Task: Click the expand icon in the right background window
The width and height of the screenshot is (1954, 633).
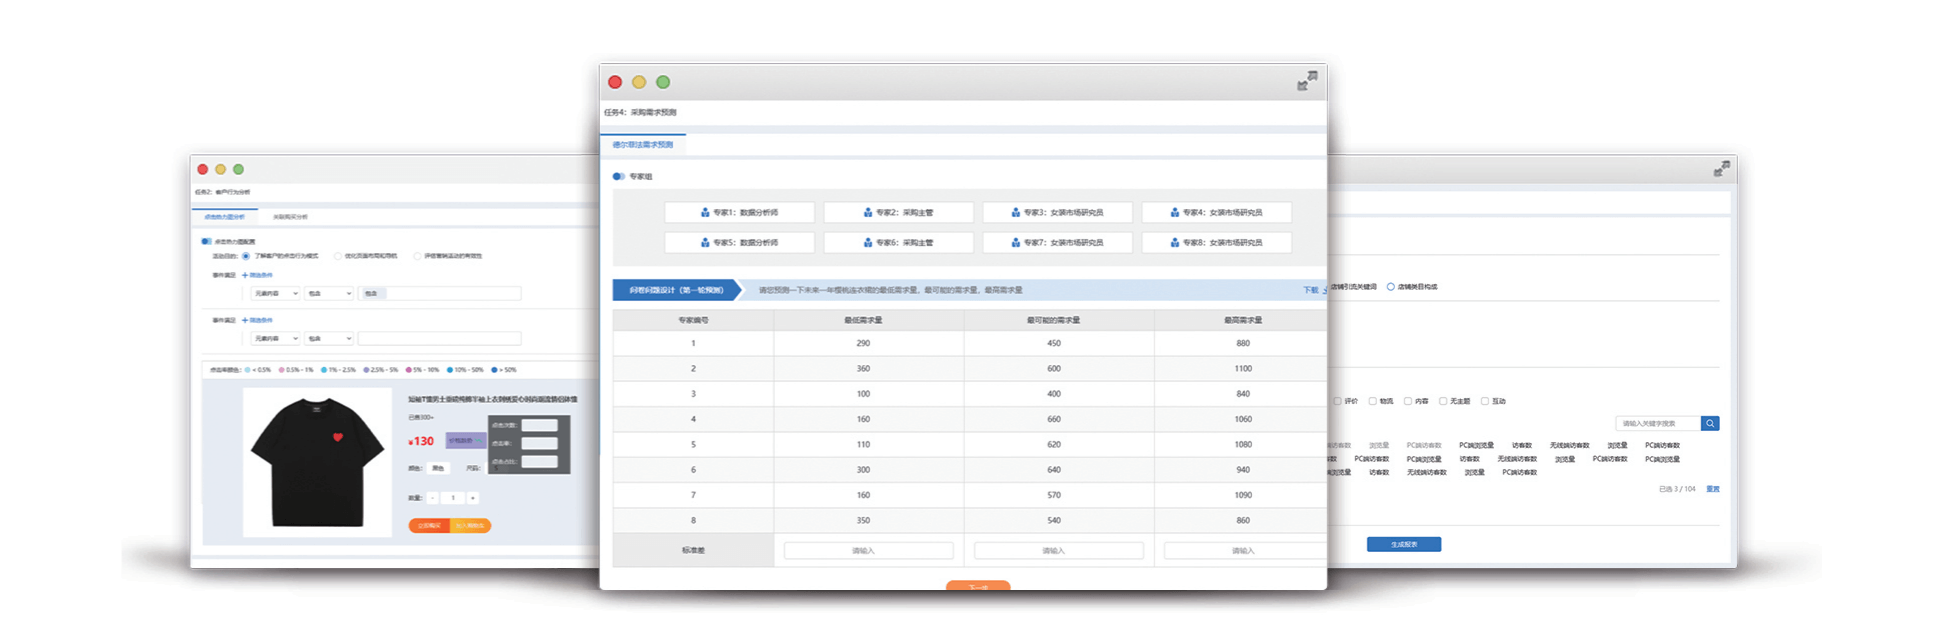Action: pyautogui.click(x=1721, y=170)
